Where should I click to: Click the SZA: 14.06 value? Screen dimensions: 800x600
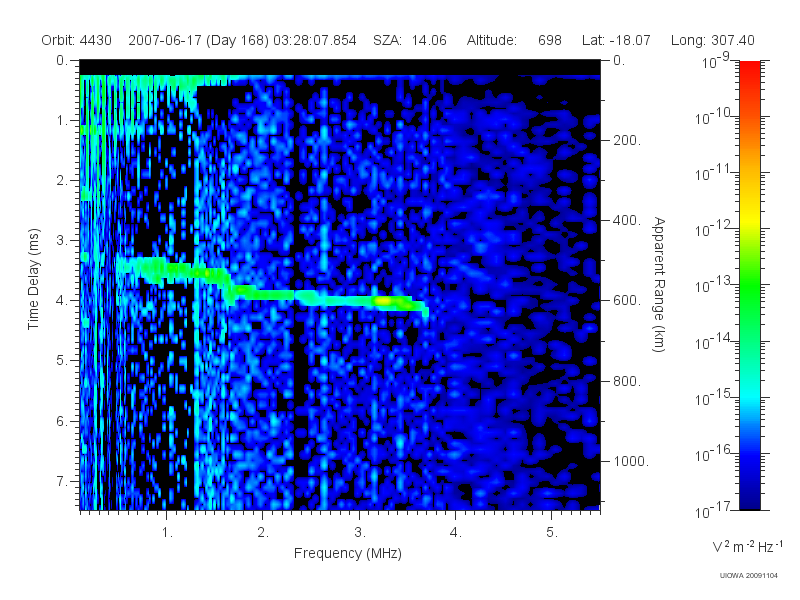tap(410, 40)
